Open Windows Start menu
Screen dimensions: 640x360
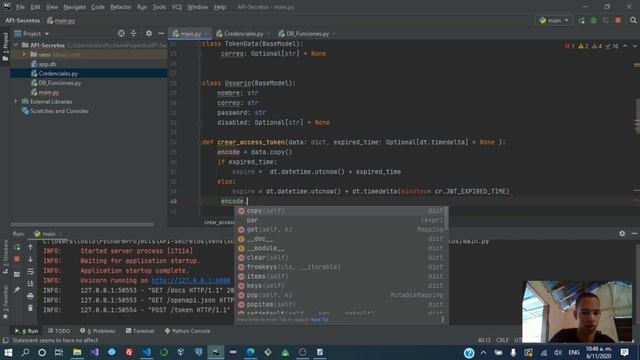tap(8, 352)
